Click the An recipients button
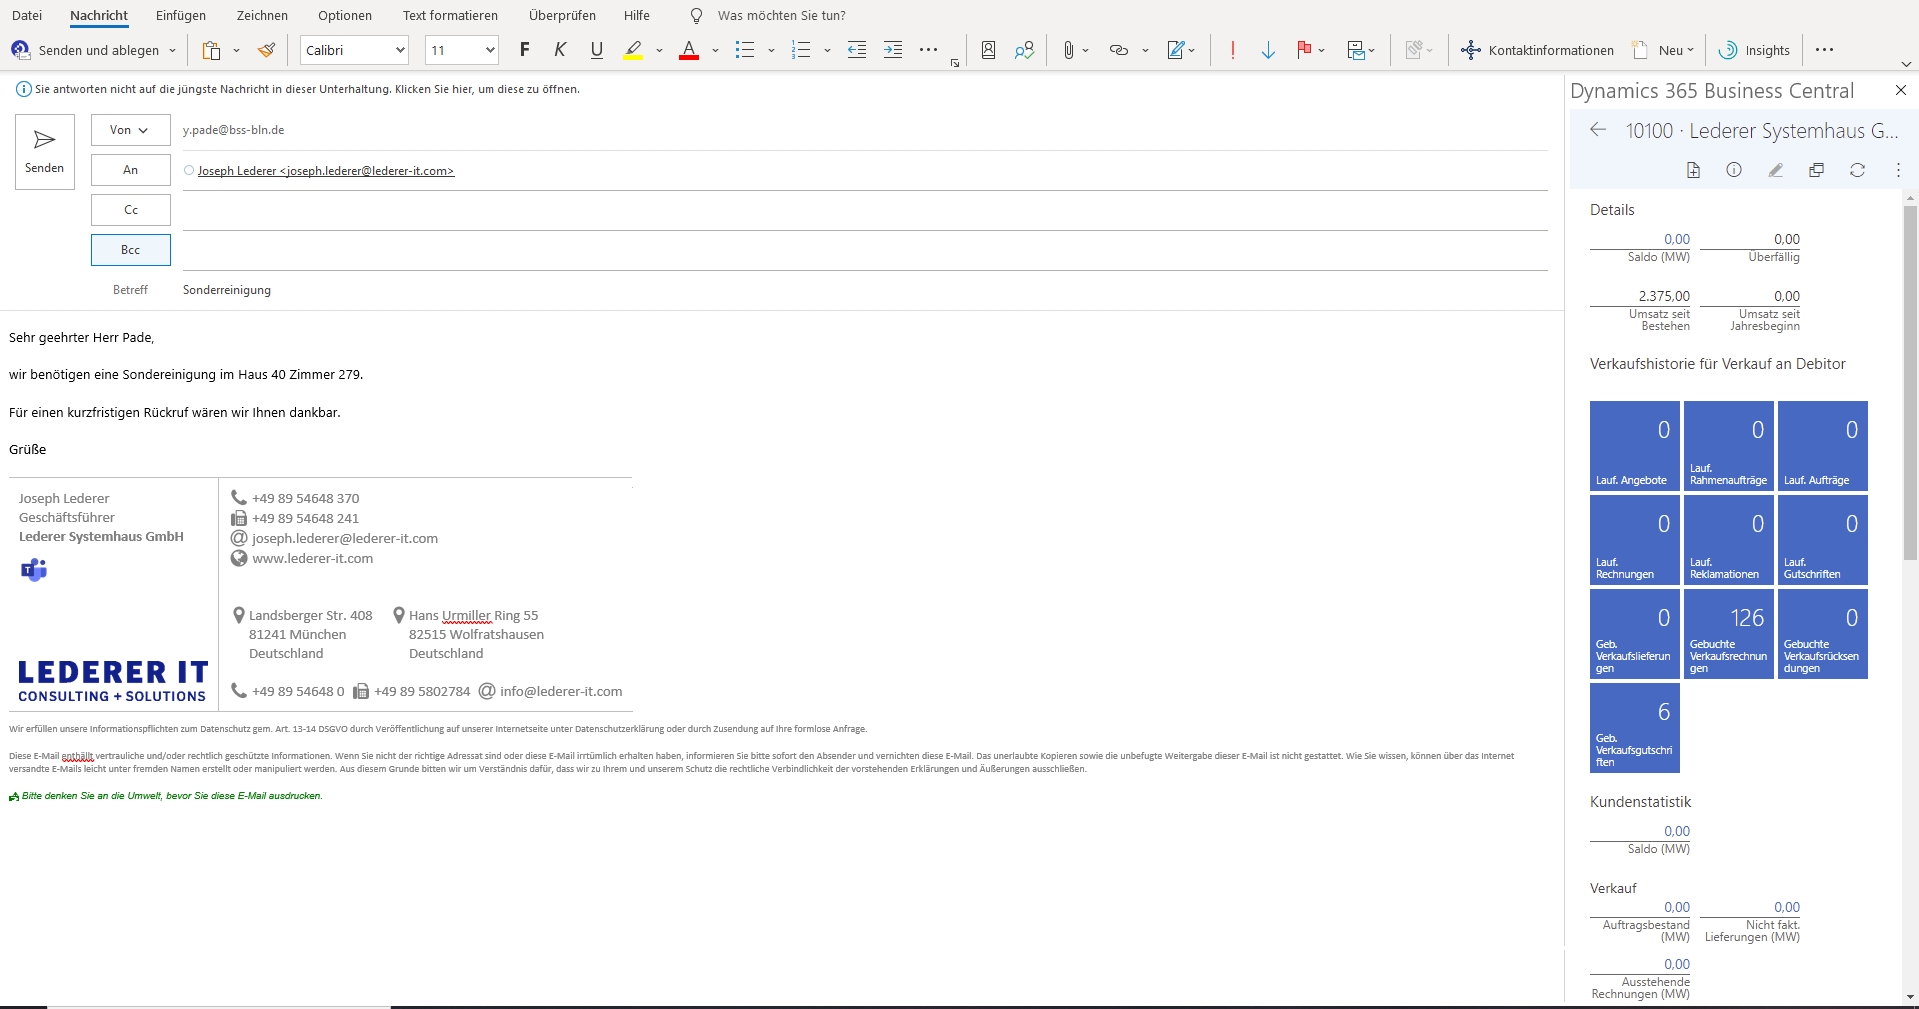 [130, 170]
